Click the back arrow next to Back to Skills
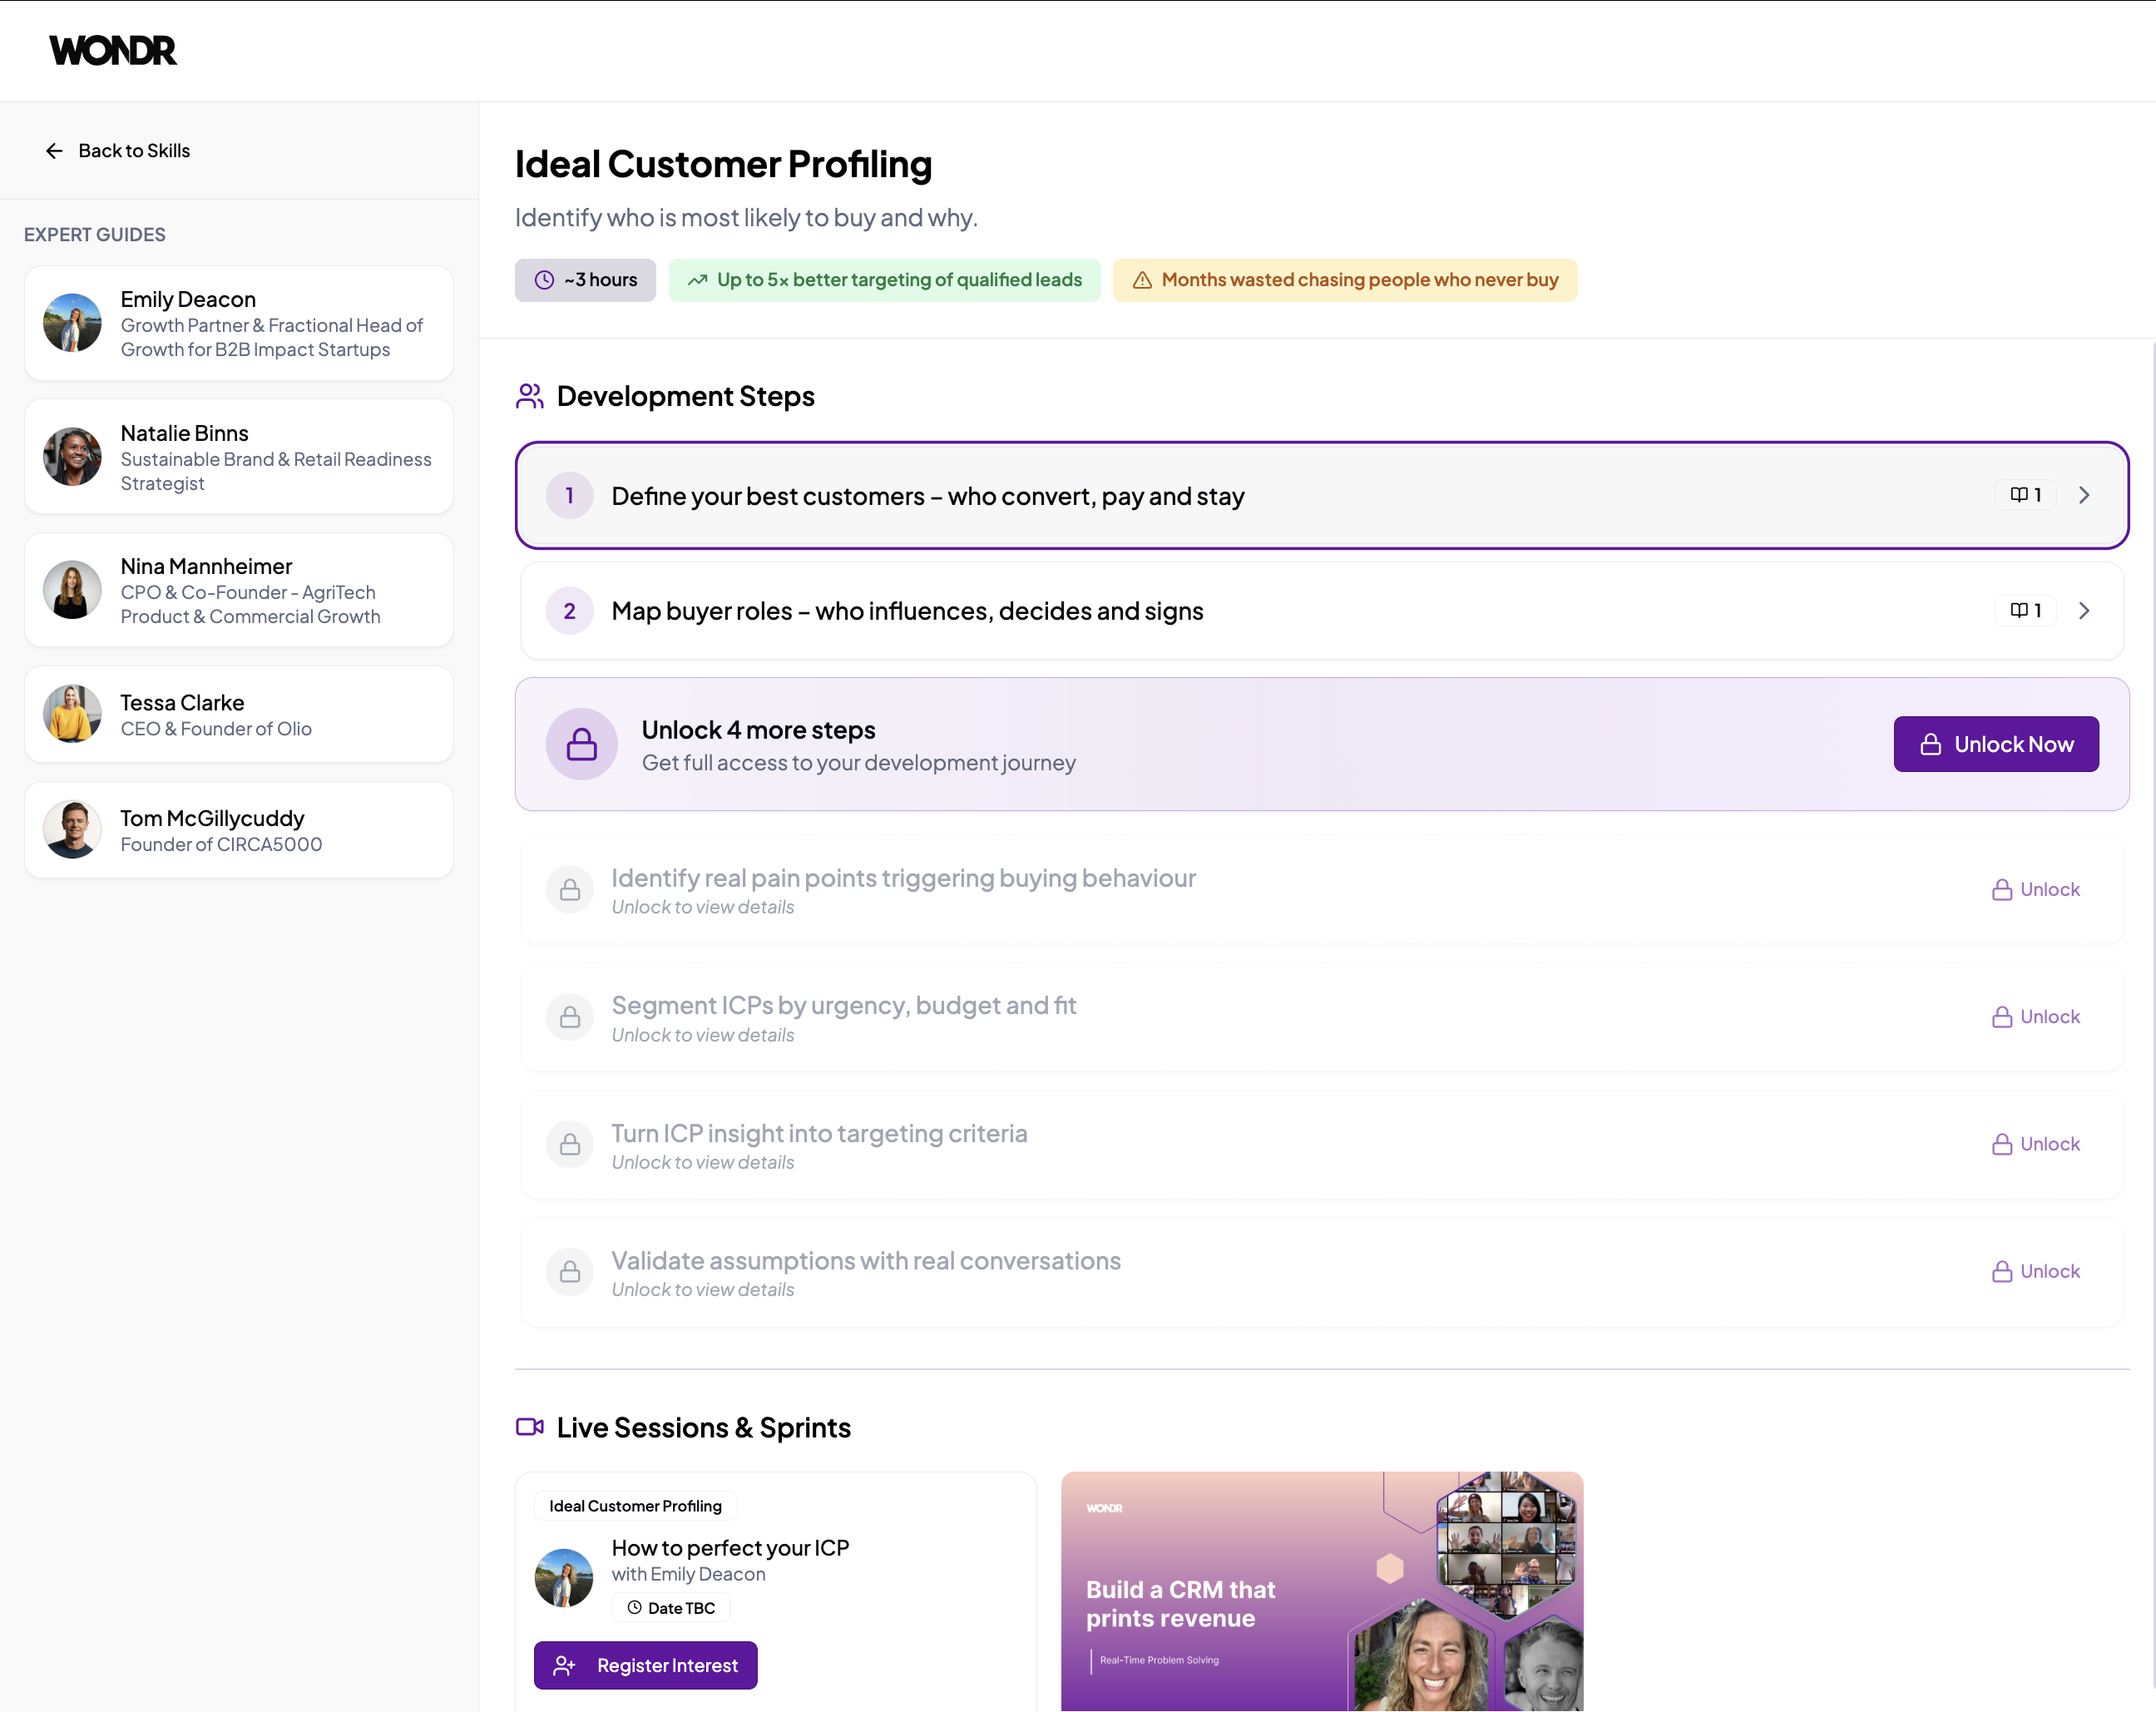 [x=54, y=150]
